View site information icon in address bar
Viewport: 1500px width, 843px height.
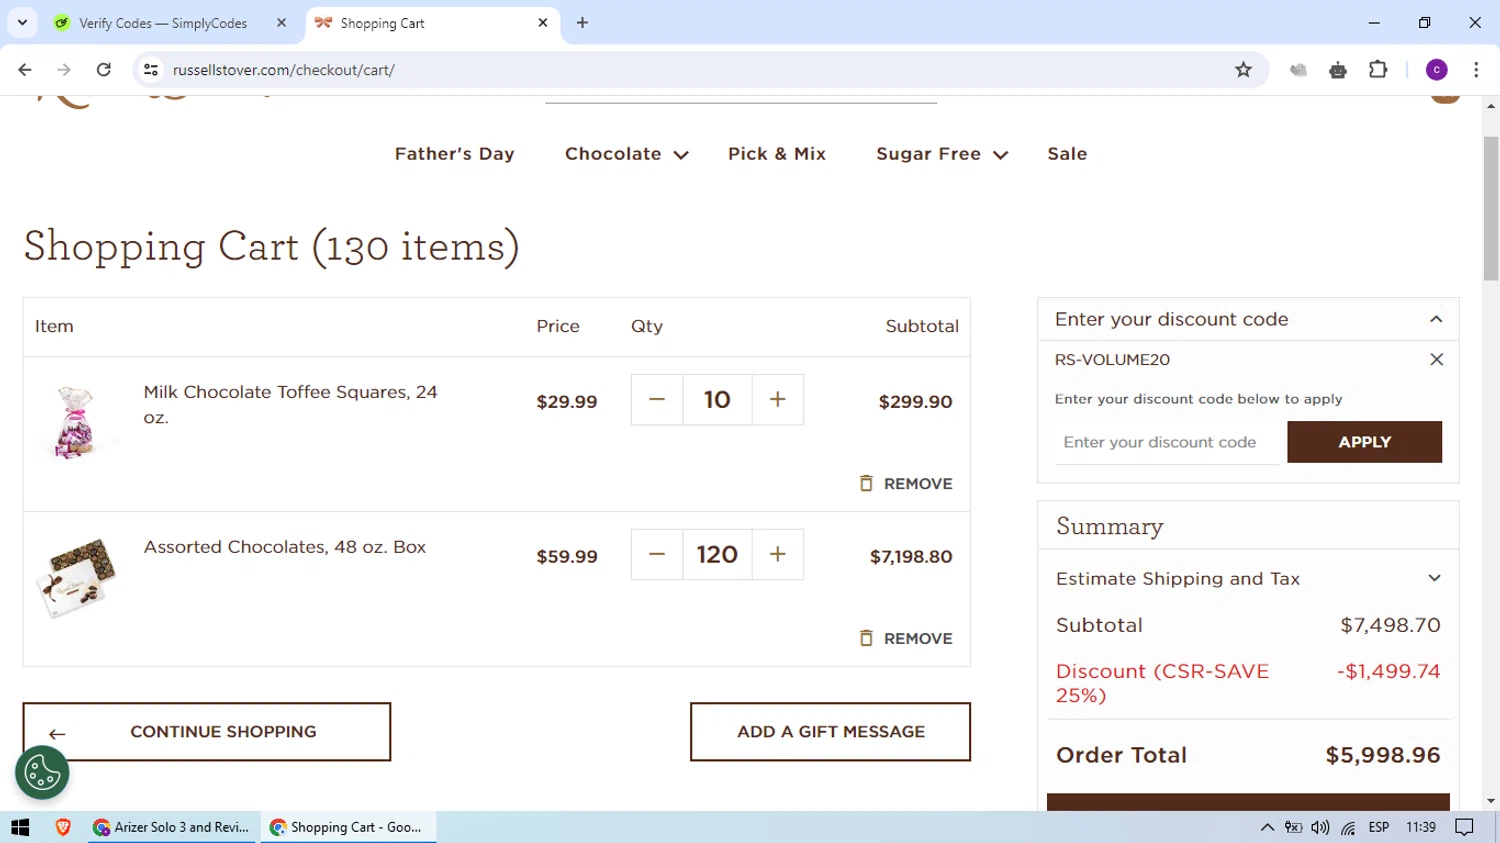click(x=151, y=70)
